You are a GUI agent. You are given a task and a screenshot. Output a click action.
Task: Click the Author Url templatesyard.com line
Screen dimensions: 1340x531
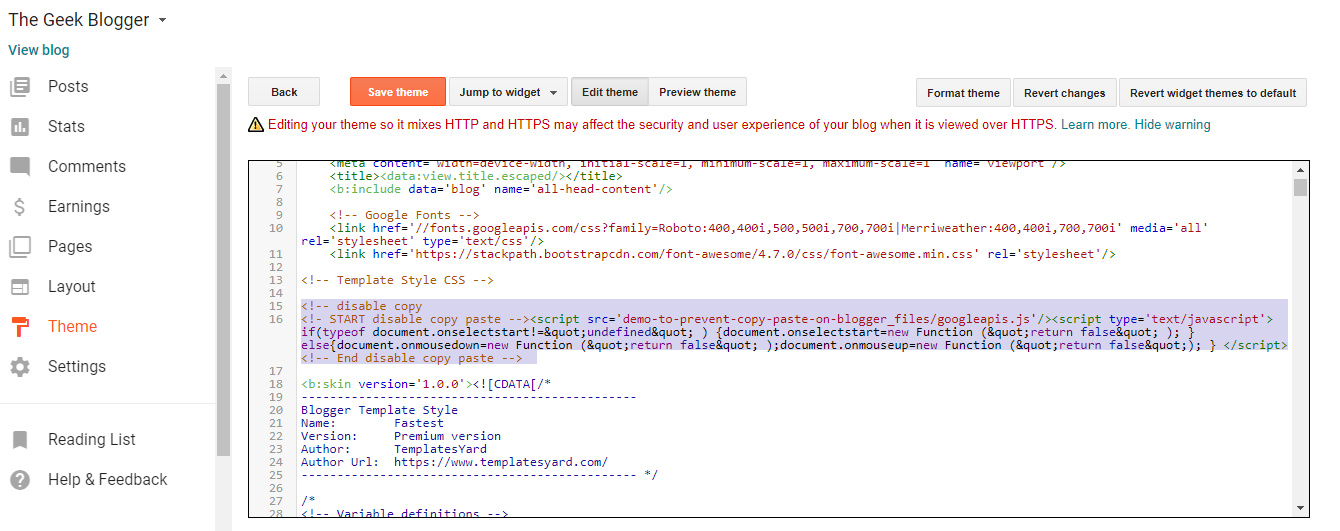[454, 462]
